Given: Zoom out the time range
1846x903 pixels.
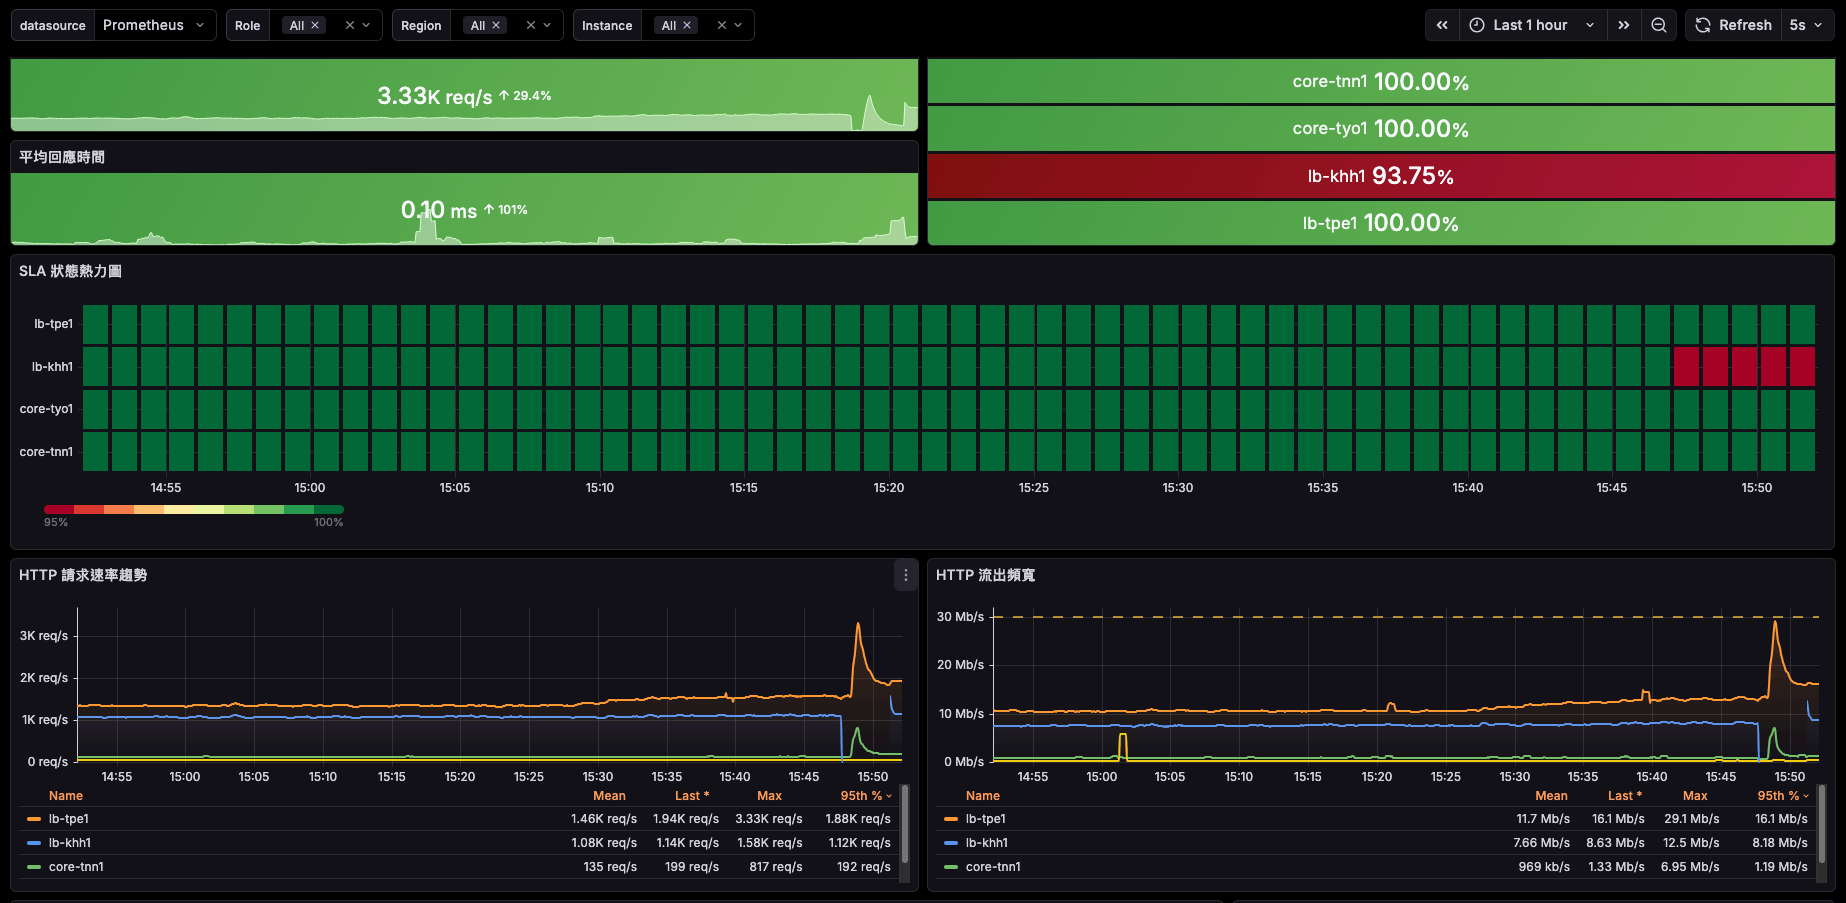Looking at the screenshot, I should 1659,25.
